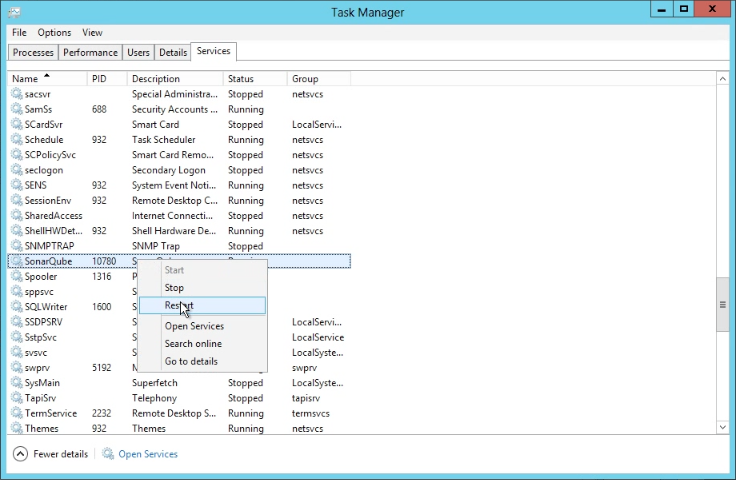Click the Task Manager title bar icon
Viewport: 736px width, 480px height.
click(x=15, y=12)
